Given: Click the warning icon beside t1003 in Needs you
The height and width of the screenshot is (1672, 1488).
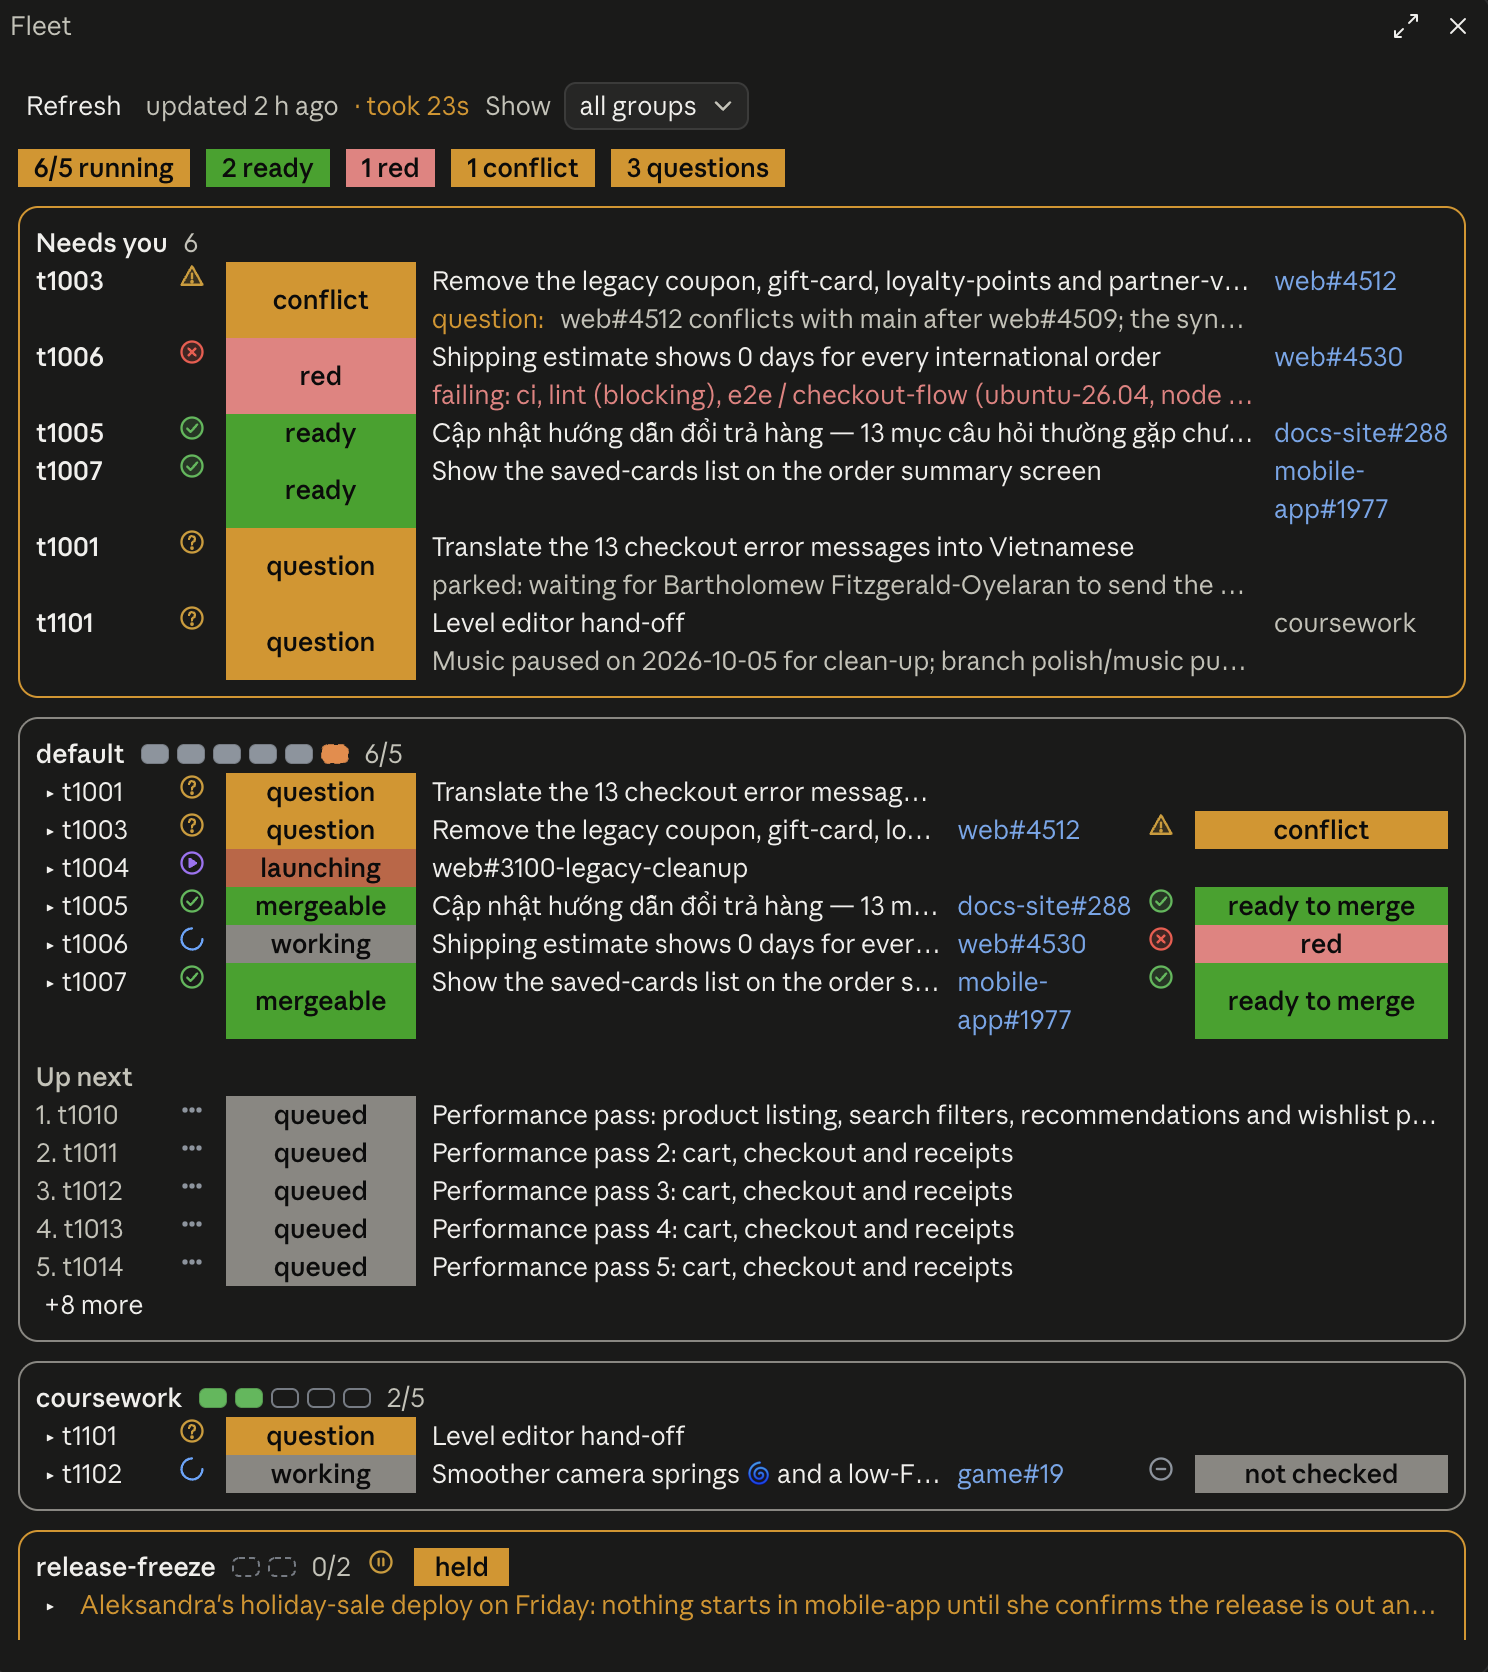Looking at the screenshot, I should pyautogui.click(x=192, y=277).
